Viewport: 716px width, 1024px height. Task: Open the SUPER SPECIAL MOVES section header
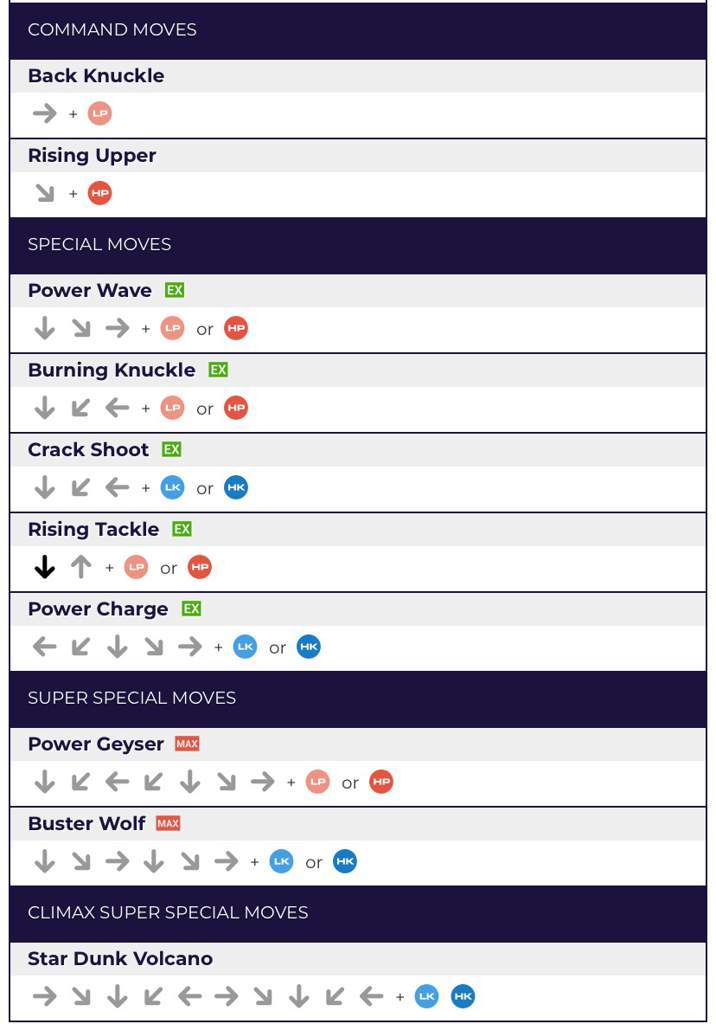[x=132, y=698]
